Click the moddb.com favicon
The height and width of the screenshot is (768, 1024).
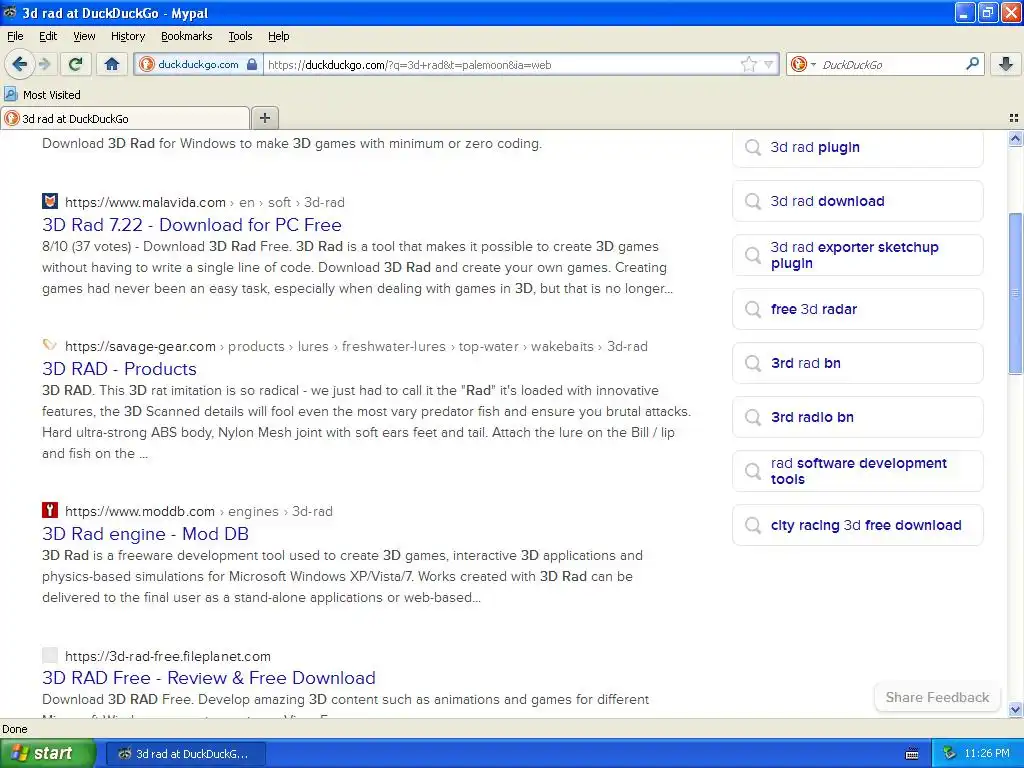[50, 510]
